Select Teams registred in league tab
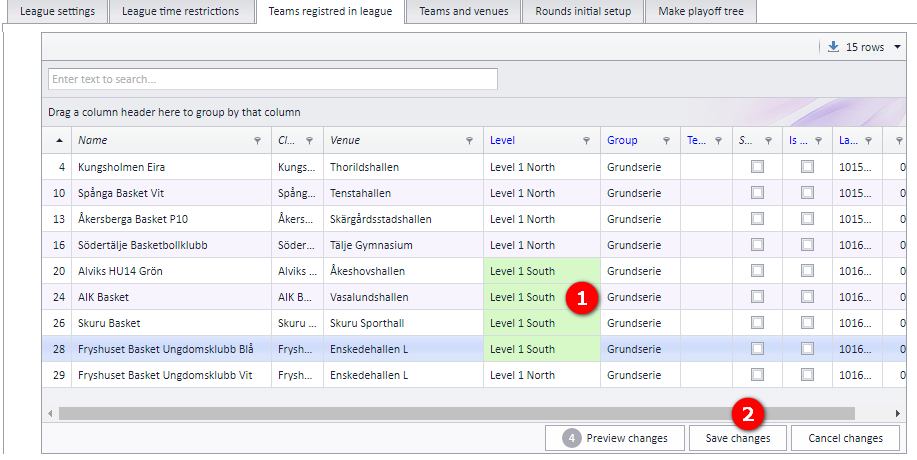The width and height of the screenshot is (917, 460). 330,12
